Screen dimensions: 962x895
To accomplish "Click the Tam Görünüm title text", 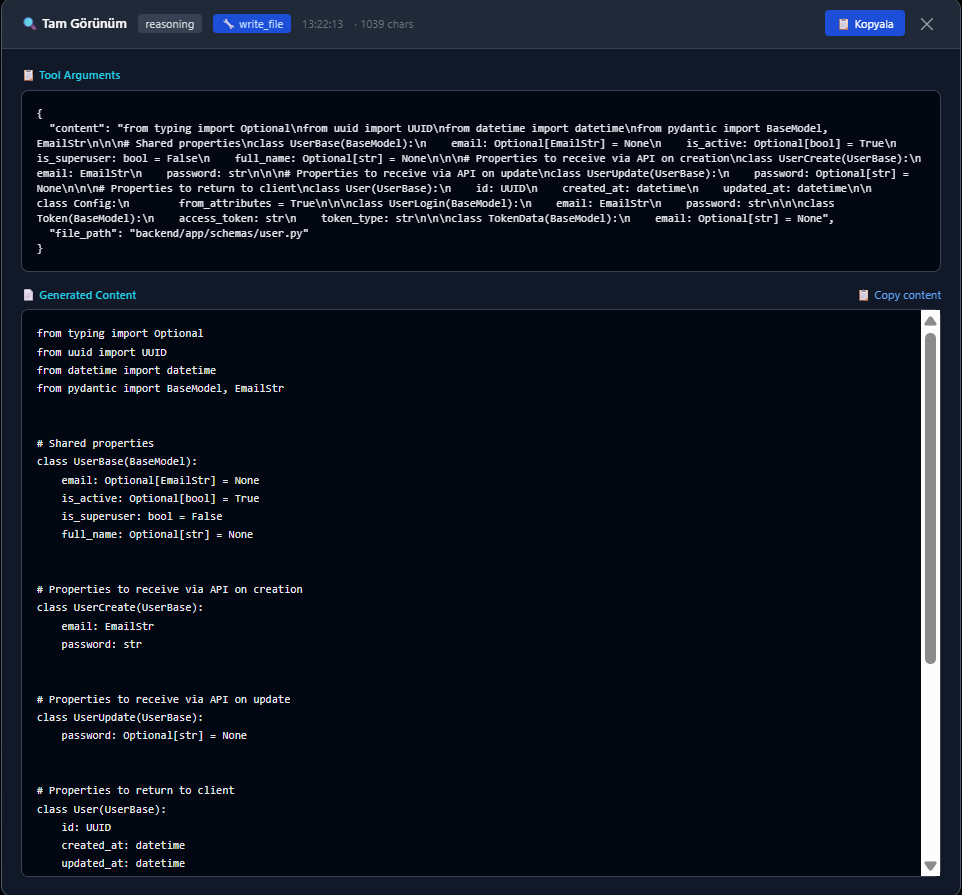I will click(84, 23).
